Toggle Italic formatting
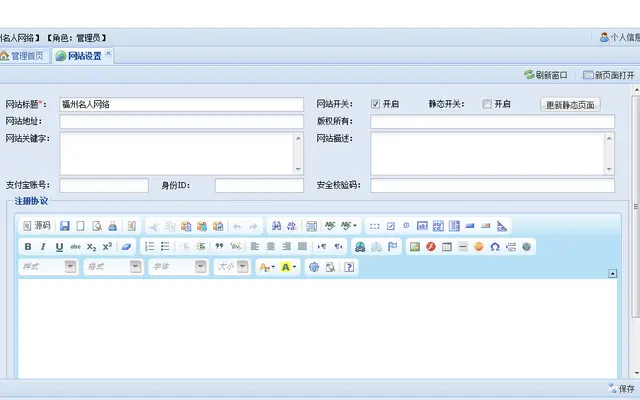 (x=43, y=247)
